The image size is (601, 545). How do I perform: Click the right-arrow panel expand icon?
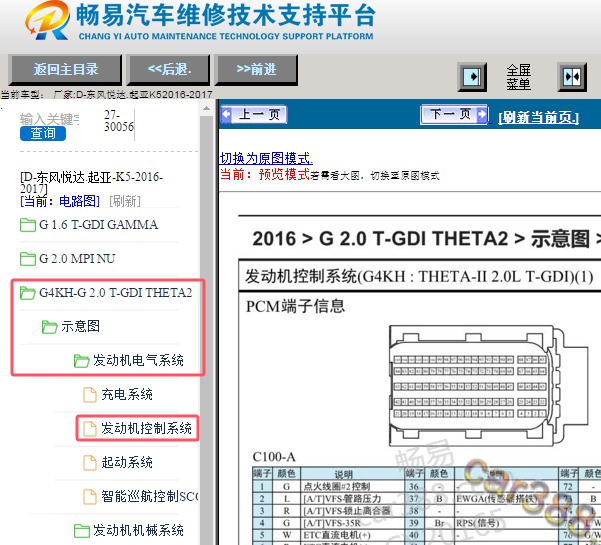472,77
